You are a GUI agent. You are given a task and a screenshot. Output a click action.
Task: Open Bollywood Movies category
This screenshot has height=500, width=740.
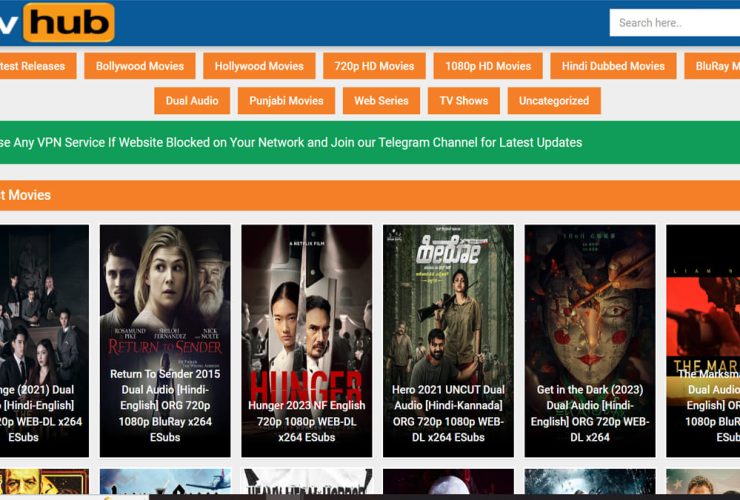pyautogui.click(x=140, y=66)
